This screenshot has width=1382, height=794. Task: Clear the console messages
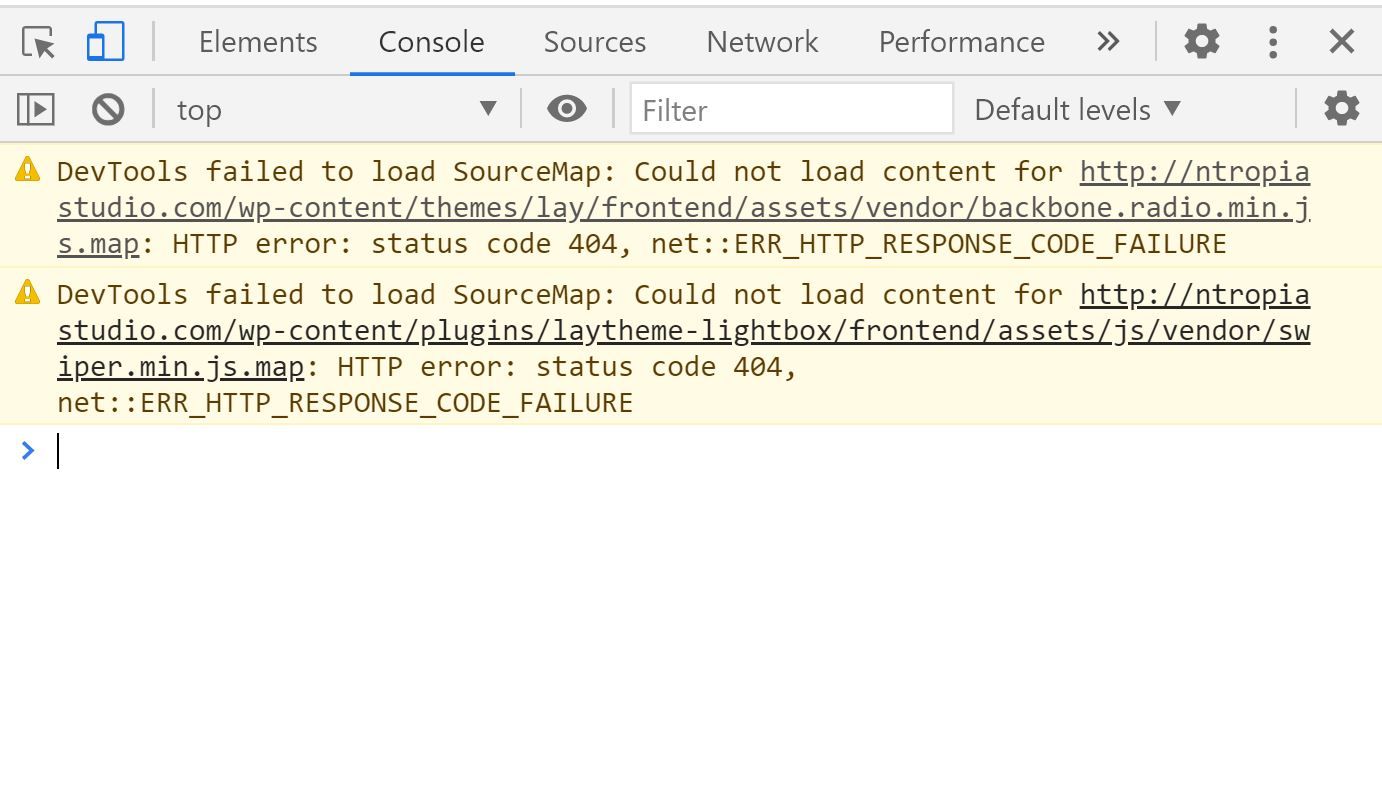(109, 109)
